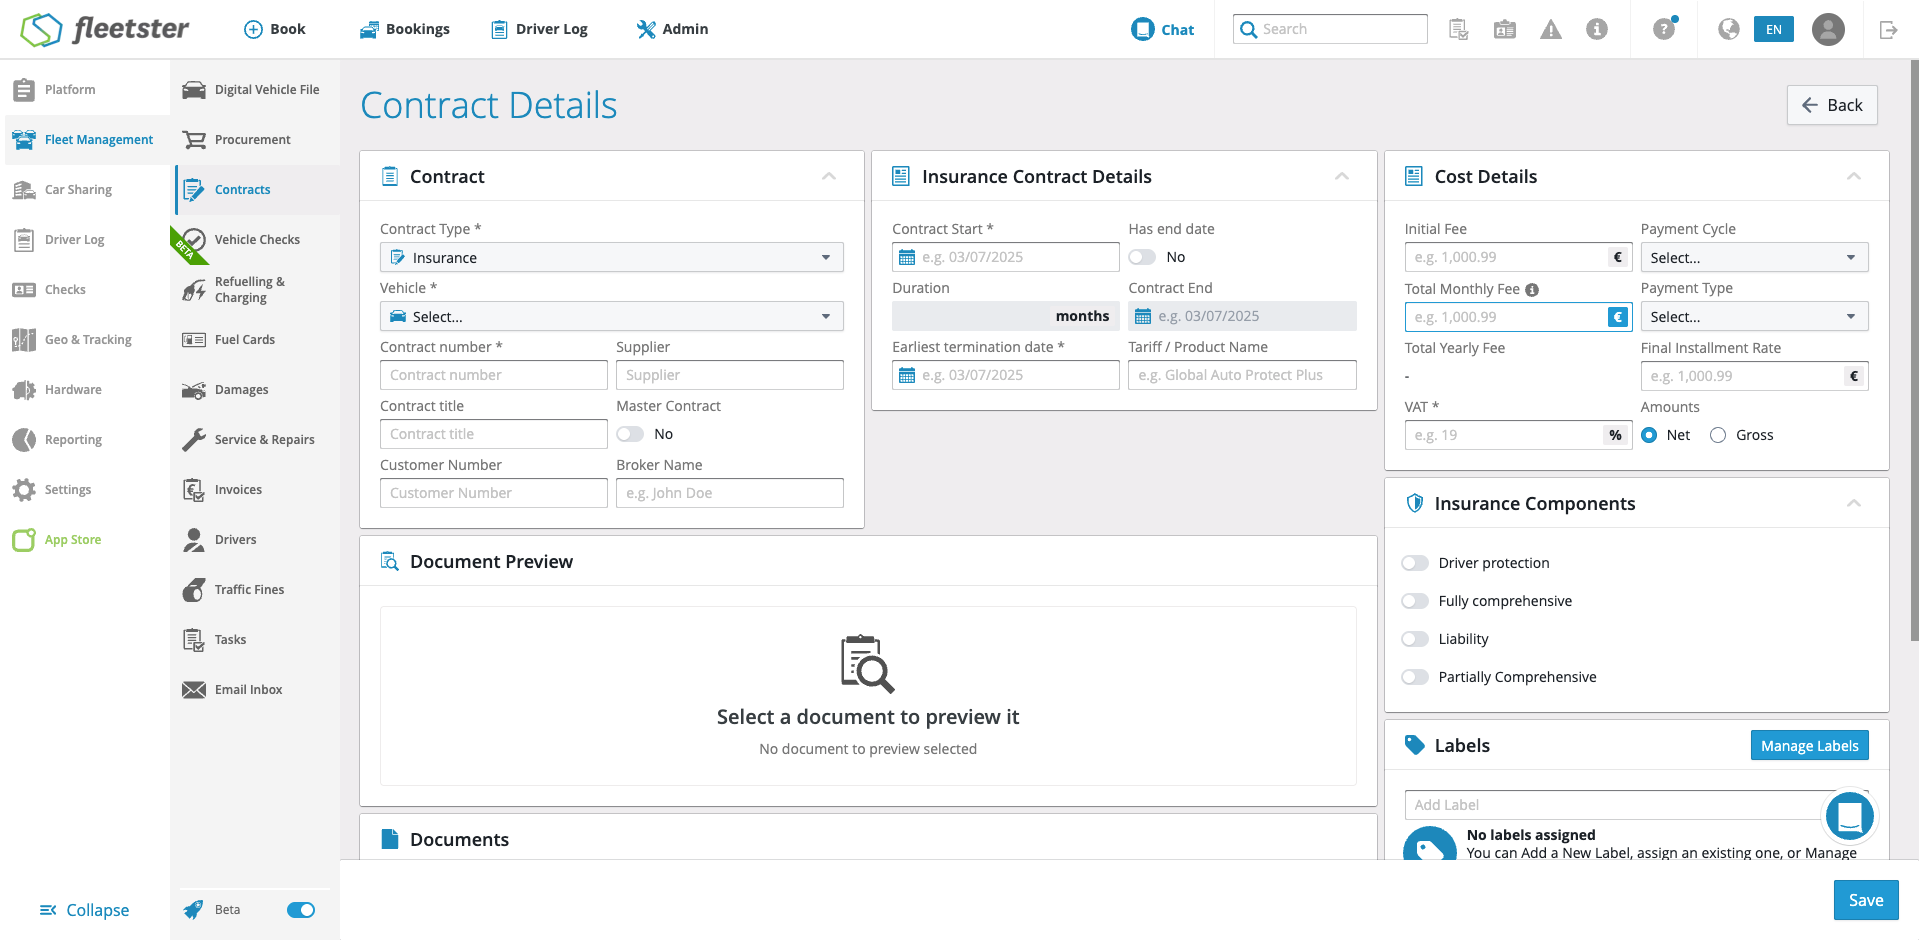Collapse the Insurance Contract Details panel
Image resolution: width=1919 pixels, height=940 pixels.
(x=1342, y=176)
